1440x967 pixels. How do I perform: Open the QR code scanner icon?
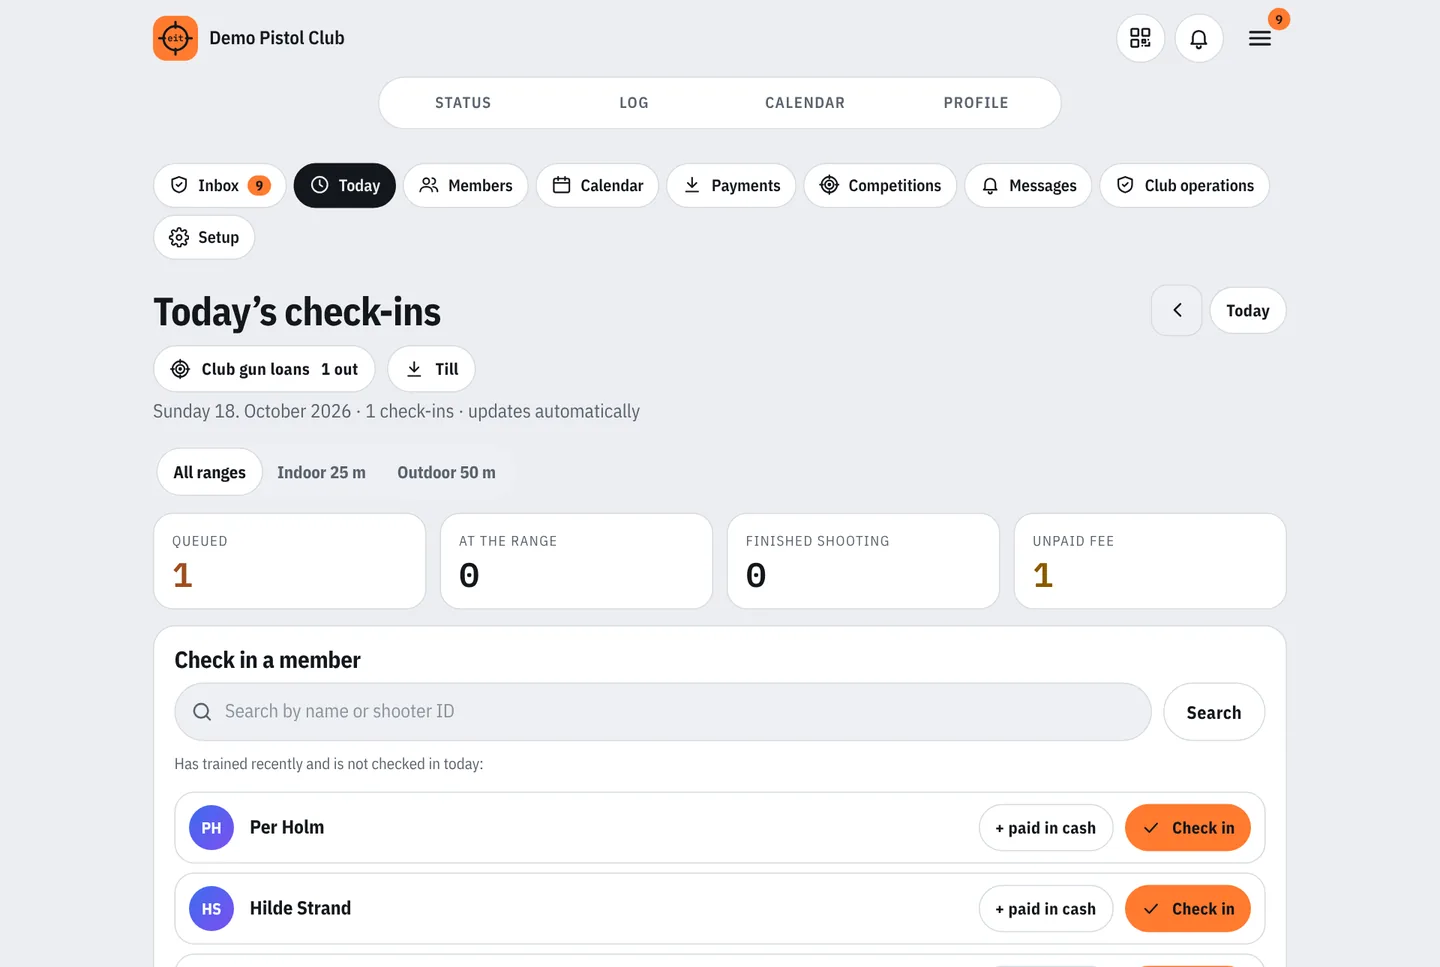1140,38
